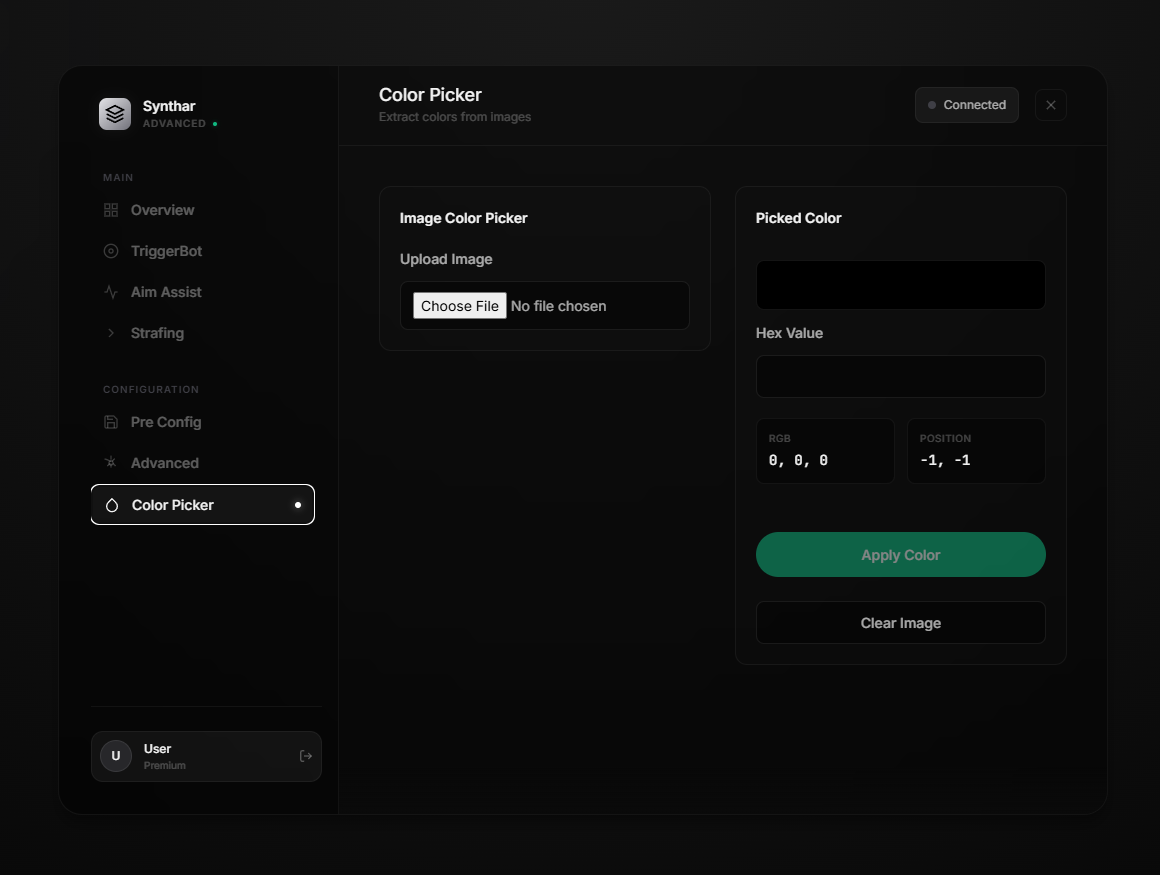1160x875 pixels.
Task: Click the Synthar layers logo
Action: coord(114,113)
